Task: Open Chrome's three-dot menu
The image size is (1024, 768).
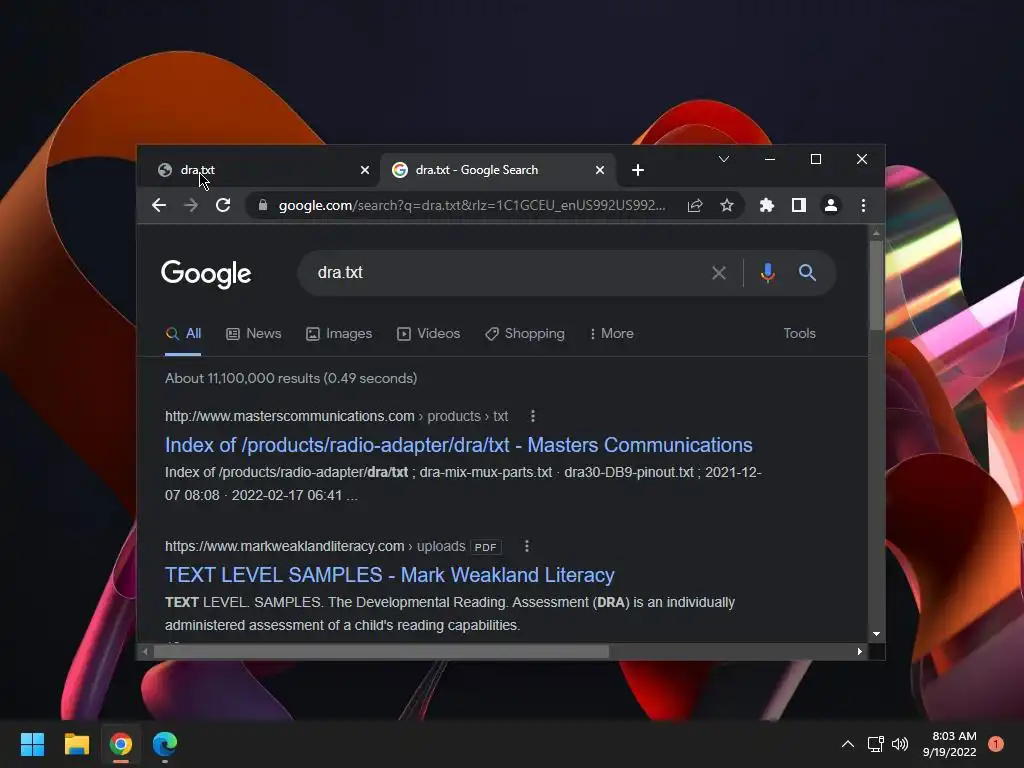Action: point(863,205)
